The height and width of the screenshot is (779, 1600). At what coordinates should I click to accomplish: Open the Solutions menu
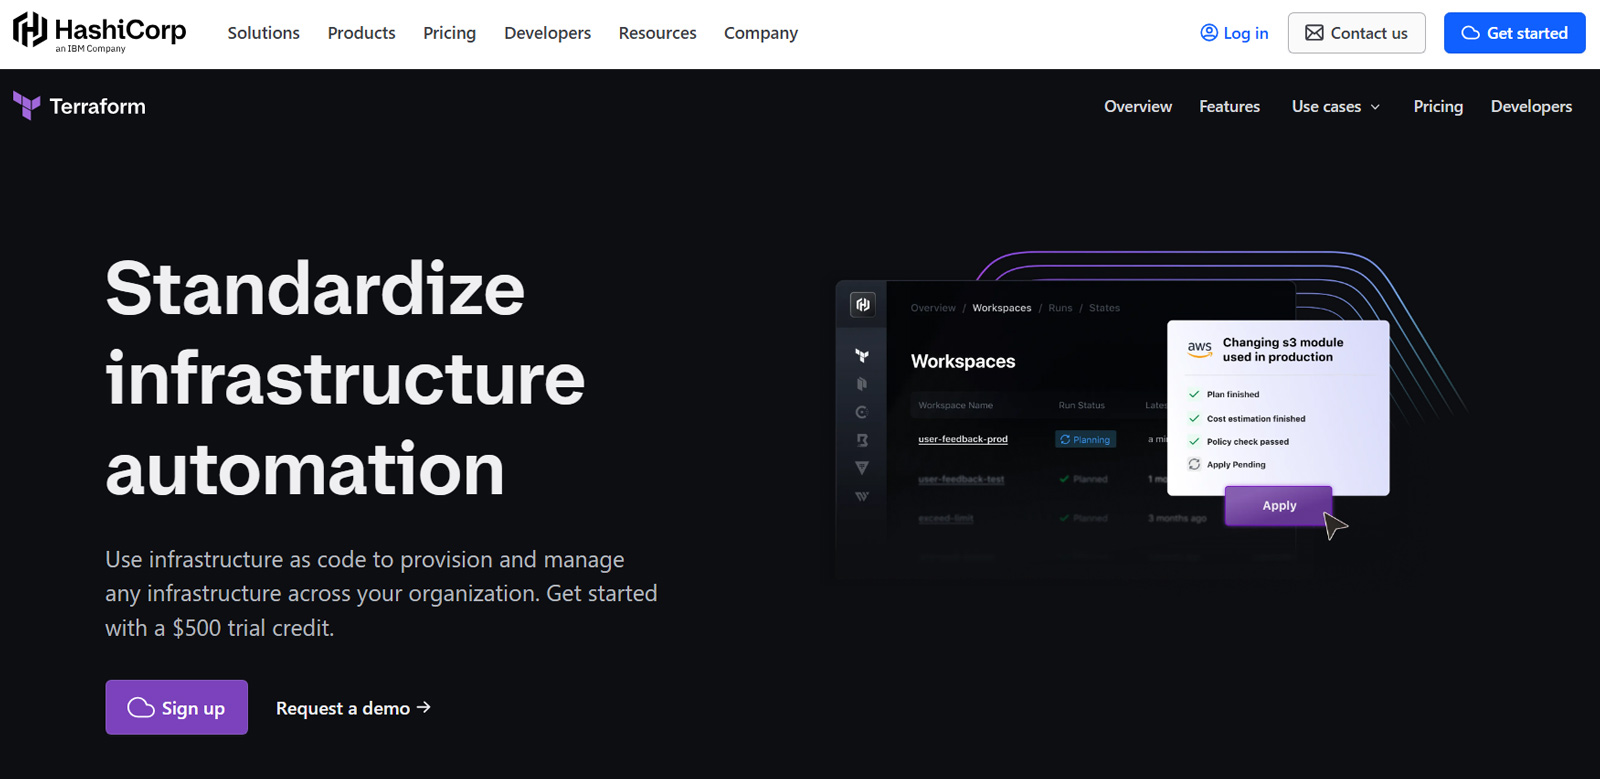(263, 33)
